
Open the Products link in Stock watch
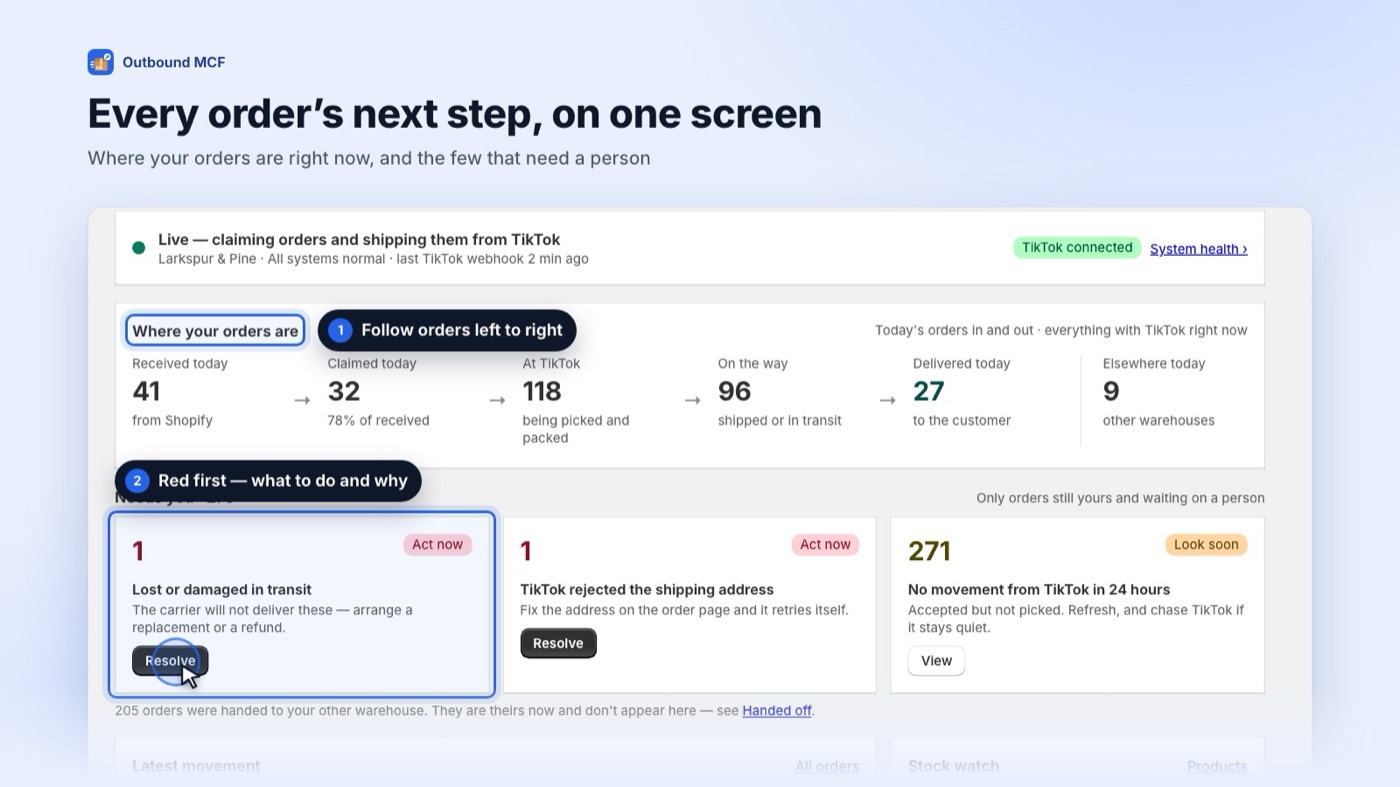[1217, 767]
